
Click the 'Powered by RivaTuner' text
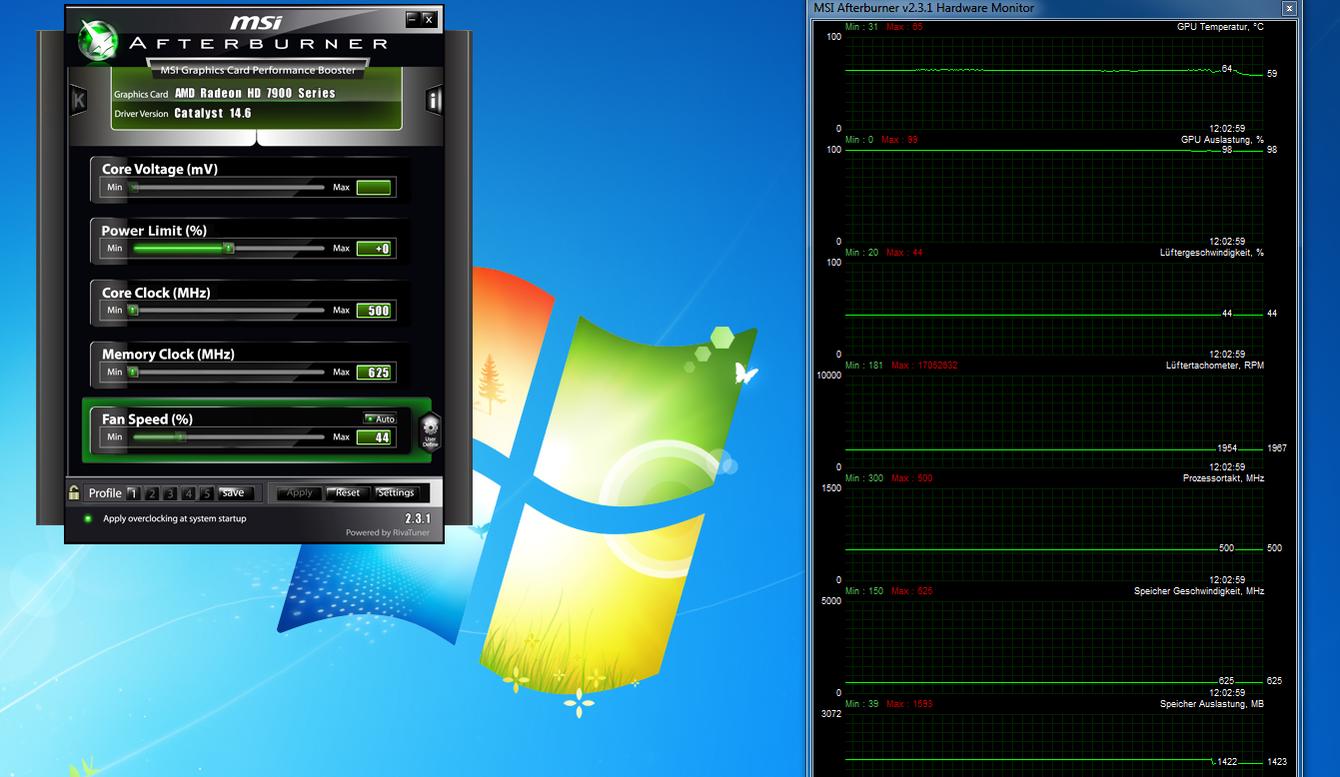(388, 533)
